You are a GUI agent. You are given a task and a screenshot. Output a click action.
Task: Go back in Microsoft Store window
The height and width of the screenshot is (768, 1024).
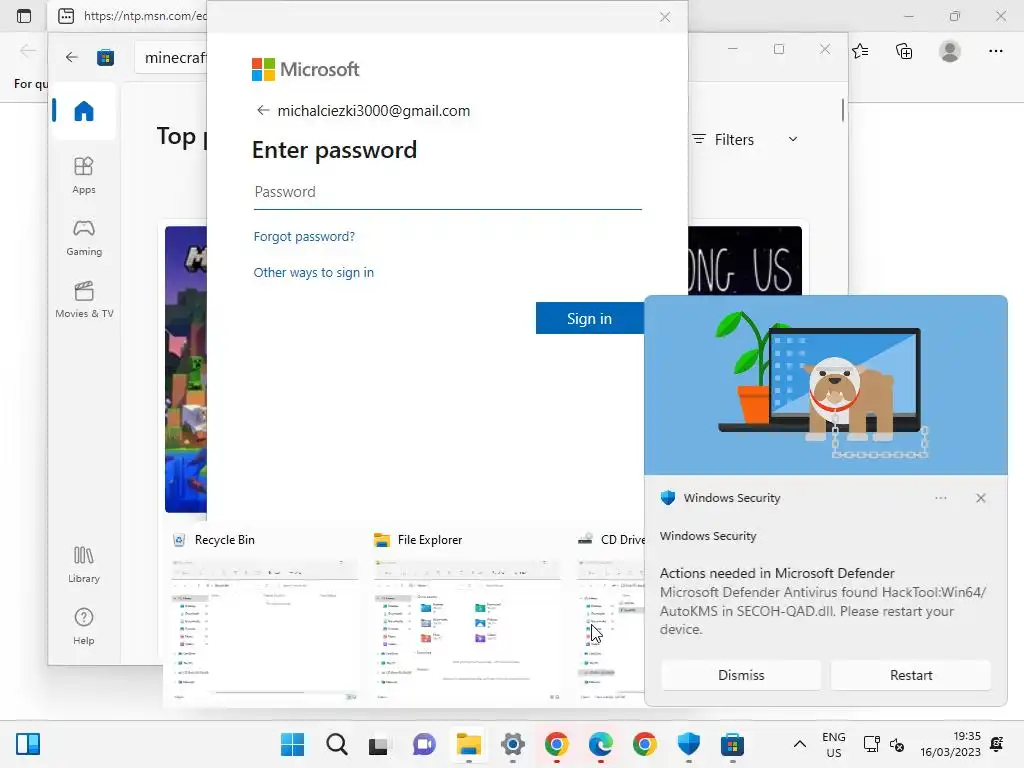tap(72, 57)
